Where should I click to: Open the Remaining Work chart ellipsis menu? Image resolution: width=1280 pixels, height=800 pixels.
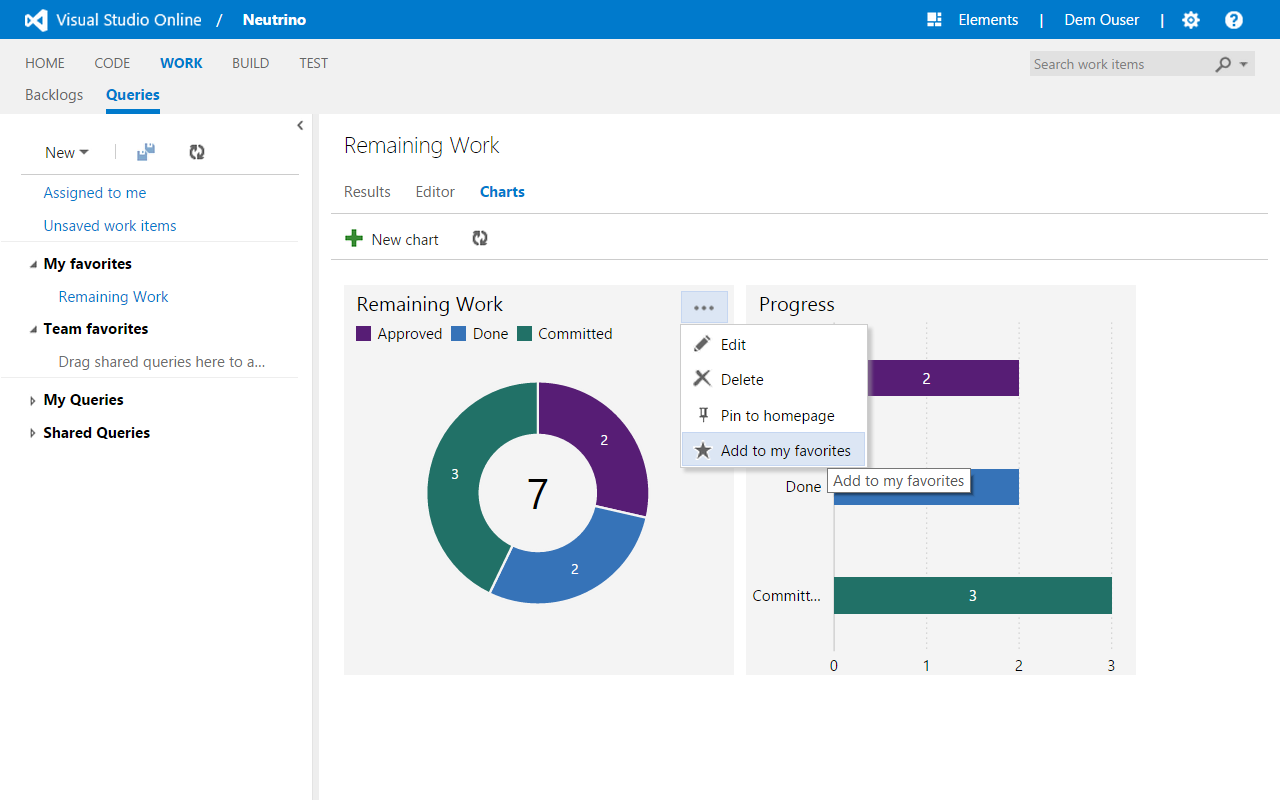pos(704,308)
